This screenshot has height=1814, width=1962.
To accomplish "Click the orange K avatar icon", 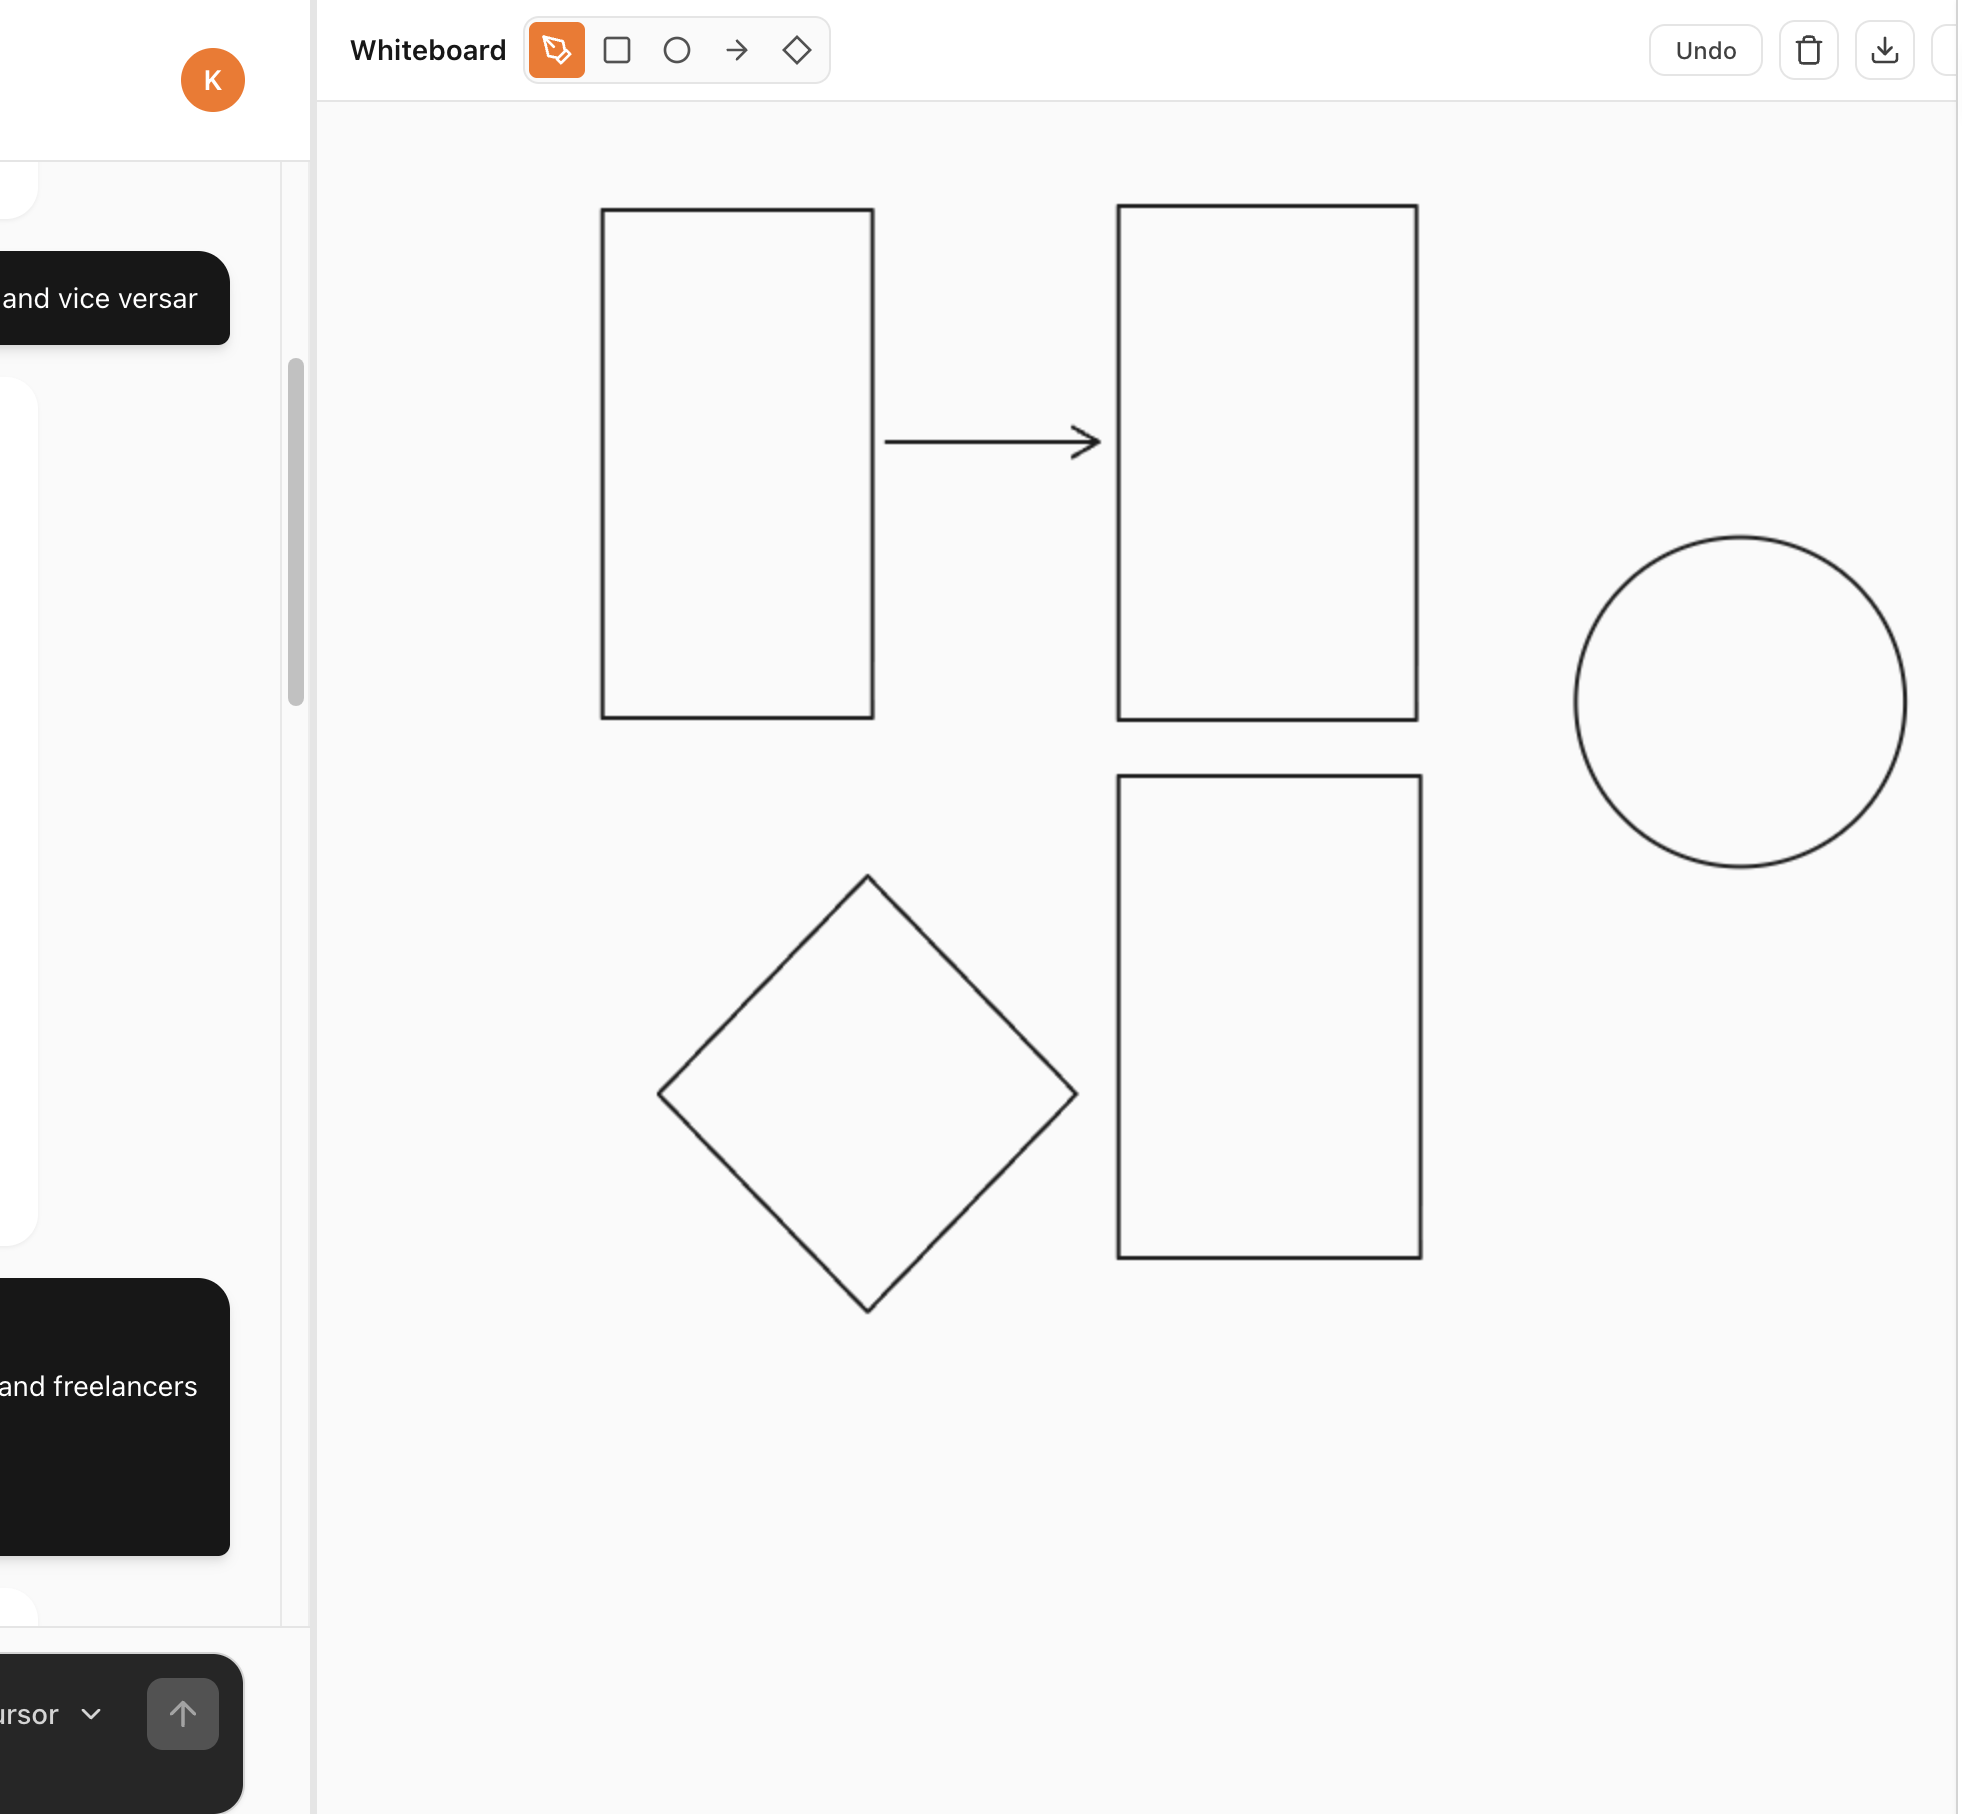I will (x=212, y=80).
